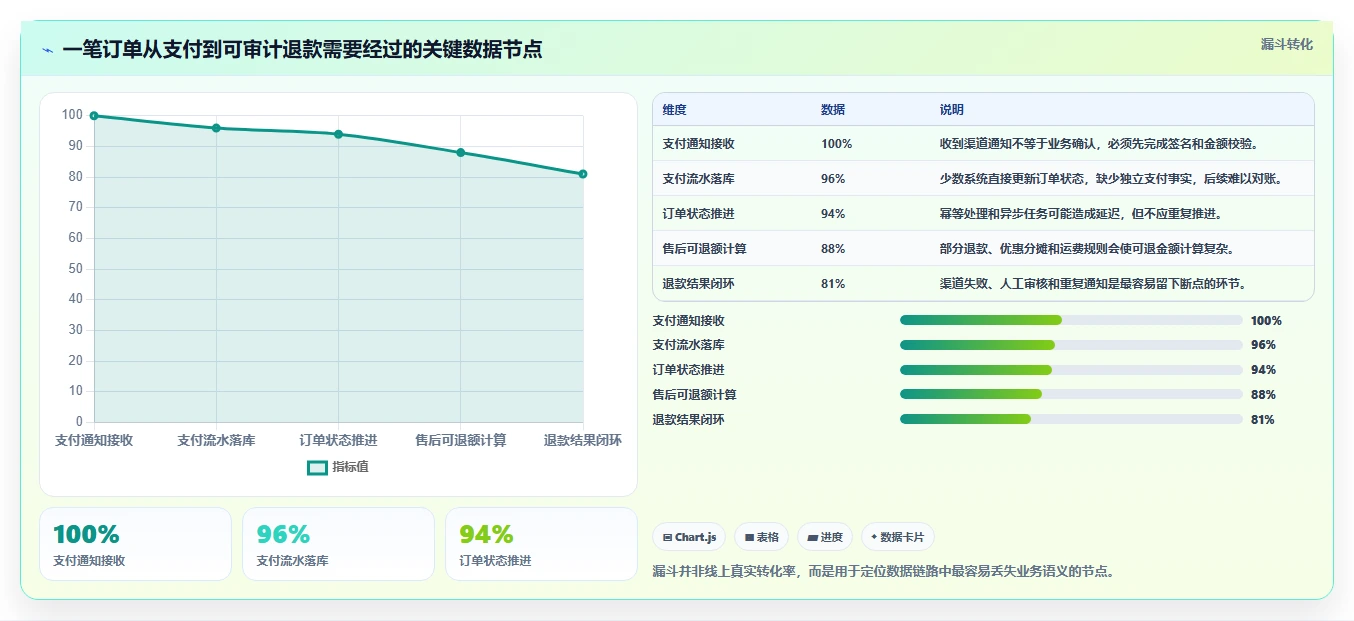Open the 100% 支付通知接收 data card
The width and height of the screenshot is (1354, 621).
pos(135,544)
